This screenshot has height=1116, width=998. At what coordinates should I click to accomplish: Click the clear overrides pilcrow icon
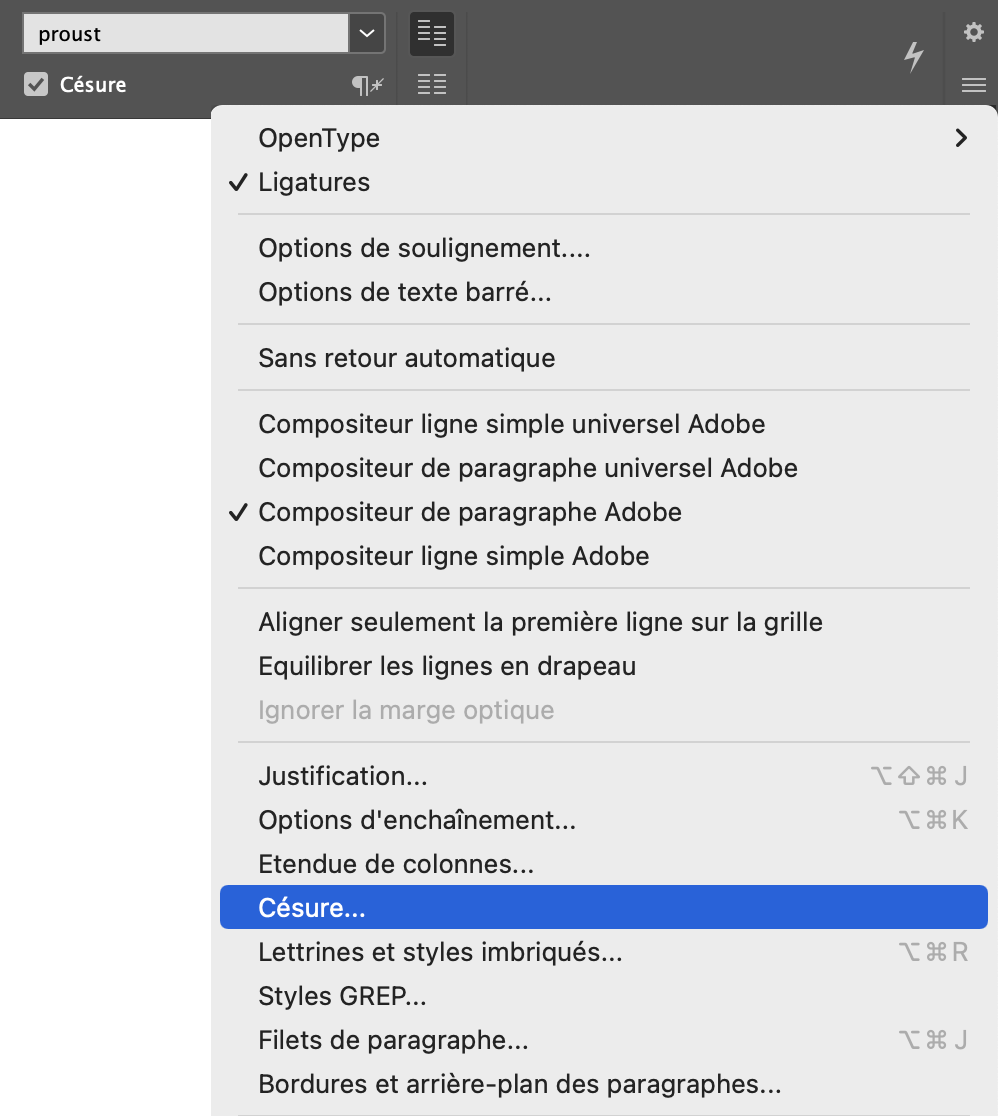[x=367, y=86]
